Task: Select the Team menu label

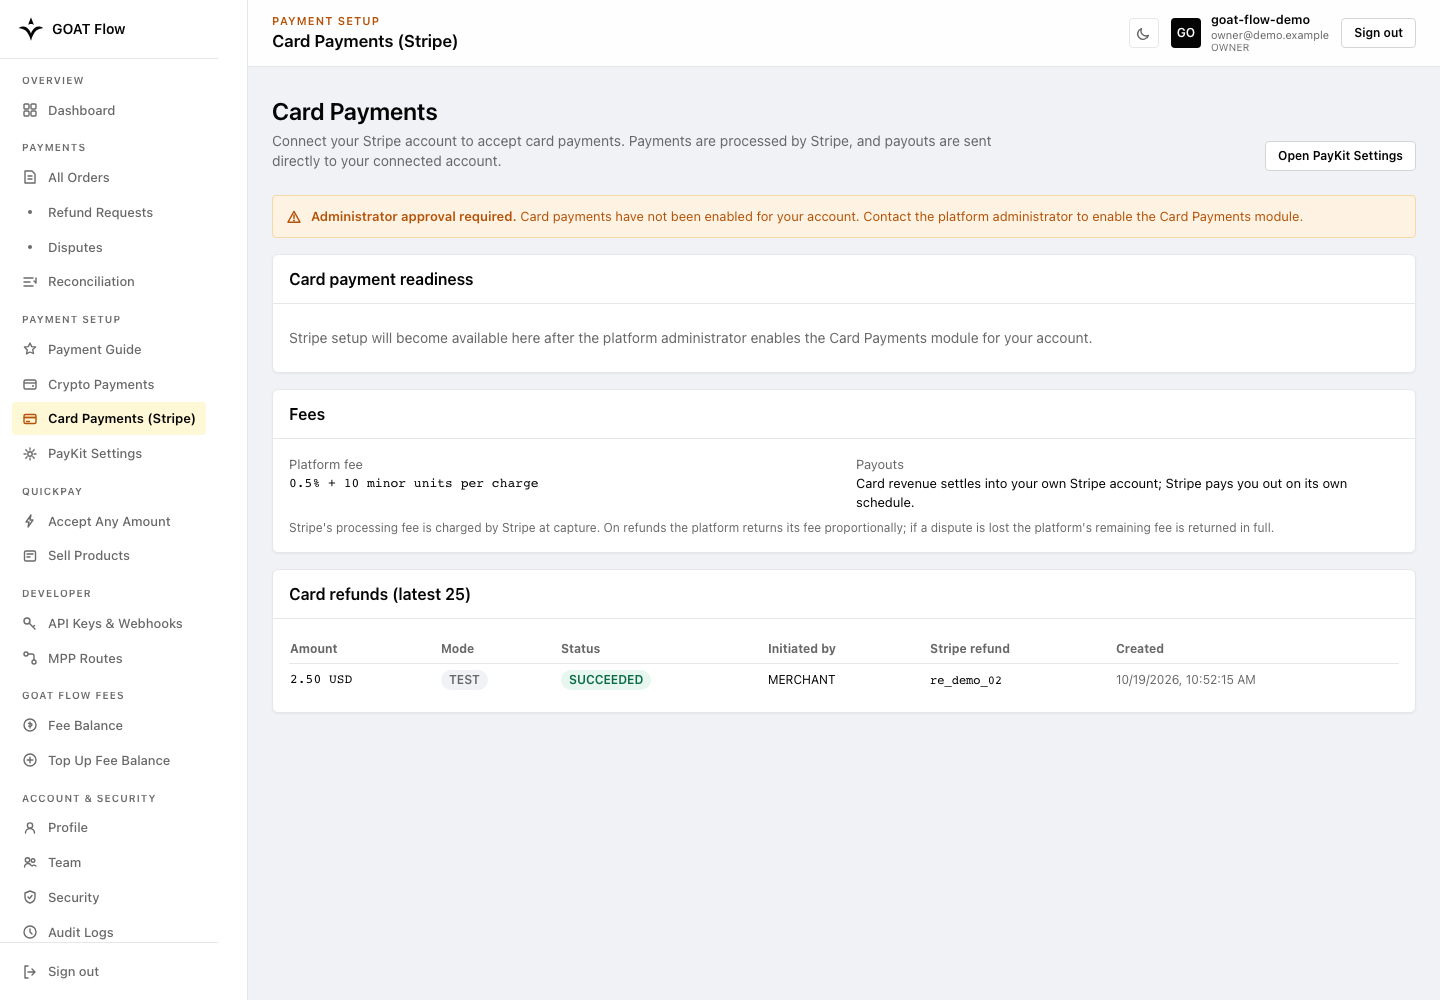Action: click(64, 863)
